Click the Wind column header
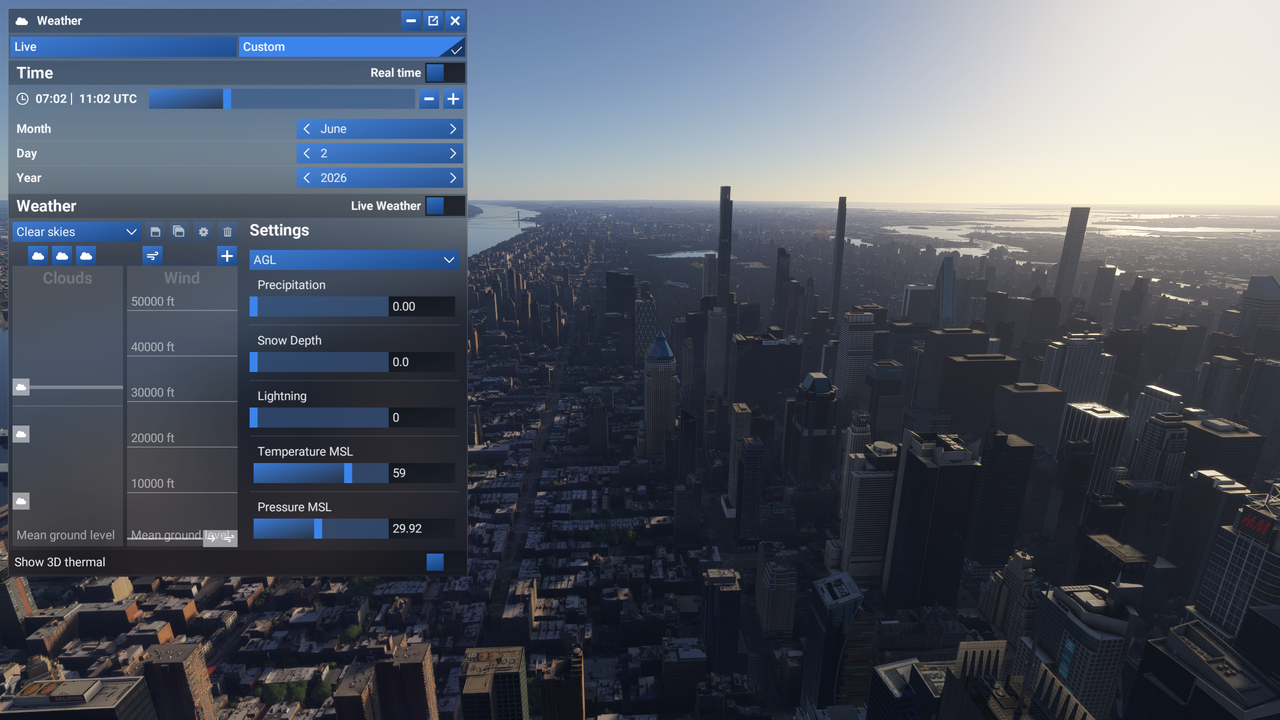Viewport: 1280px width, 720px height. coord(182,278)
